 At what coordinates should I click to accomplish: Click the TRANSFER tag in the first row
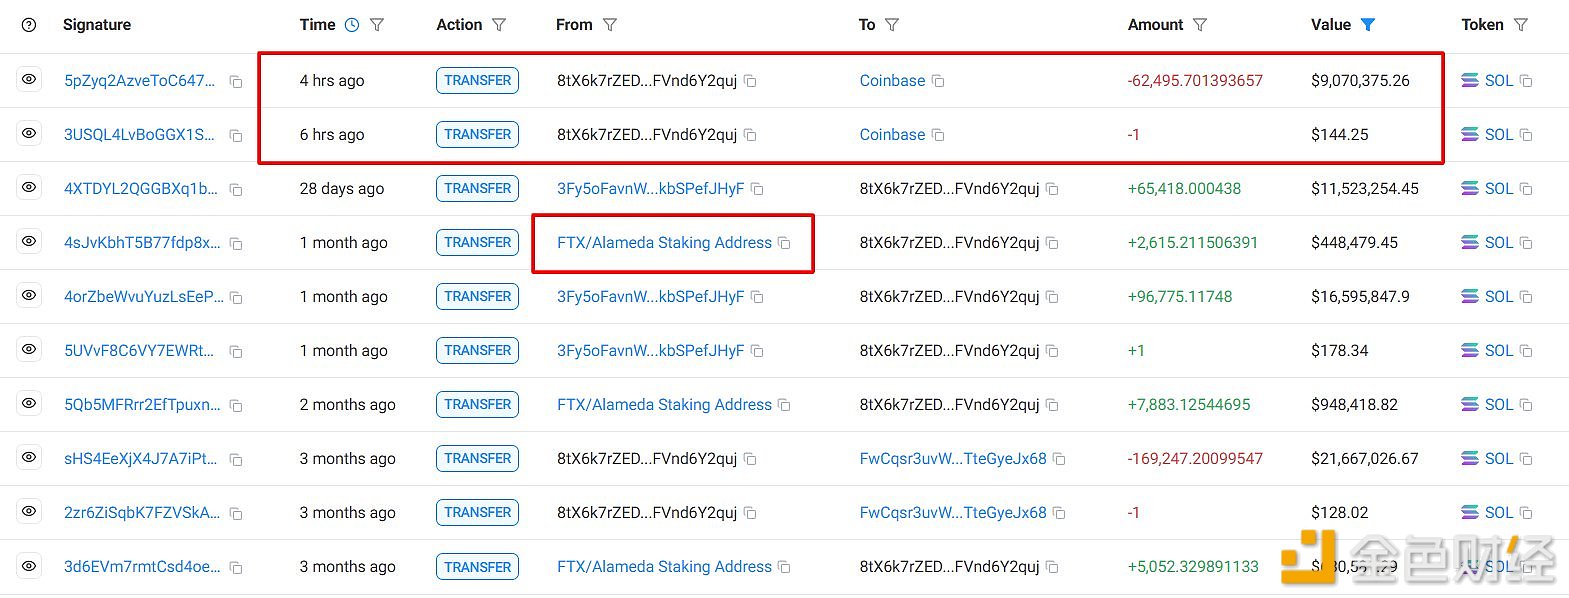pos(477,81)
